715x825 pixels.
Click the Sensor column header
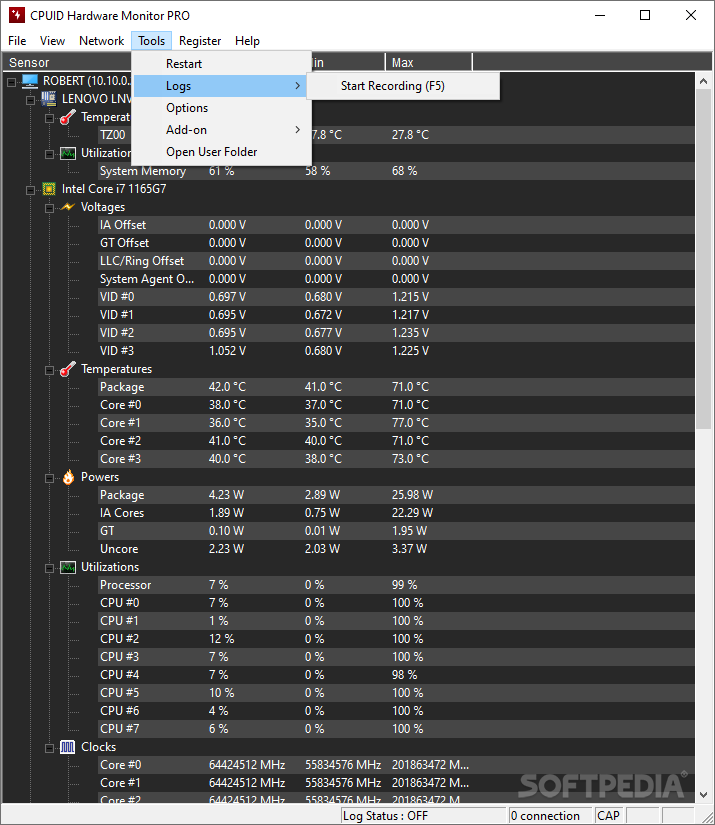pos(67,62)
